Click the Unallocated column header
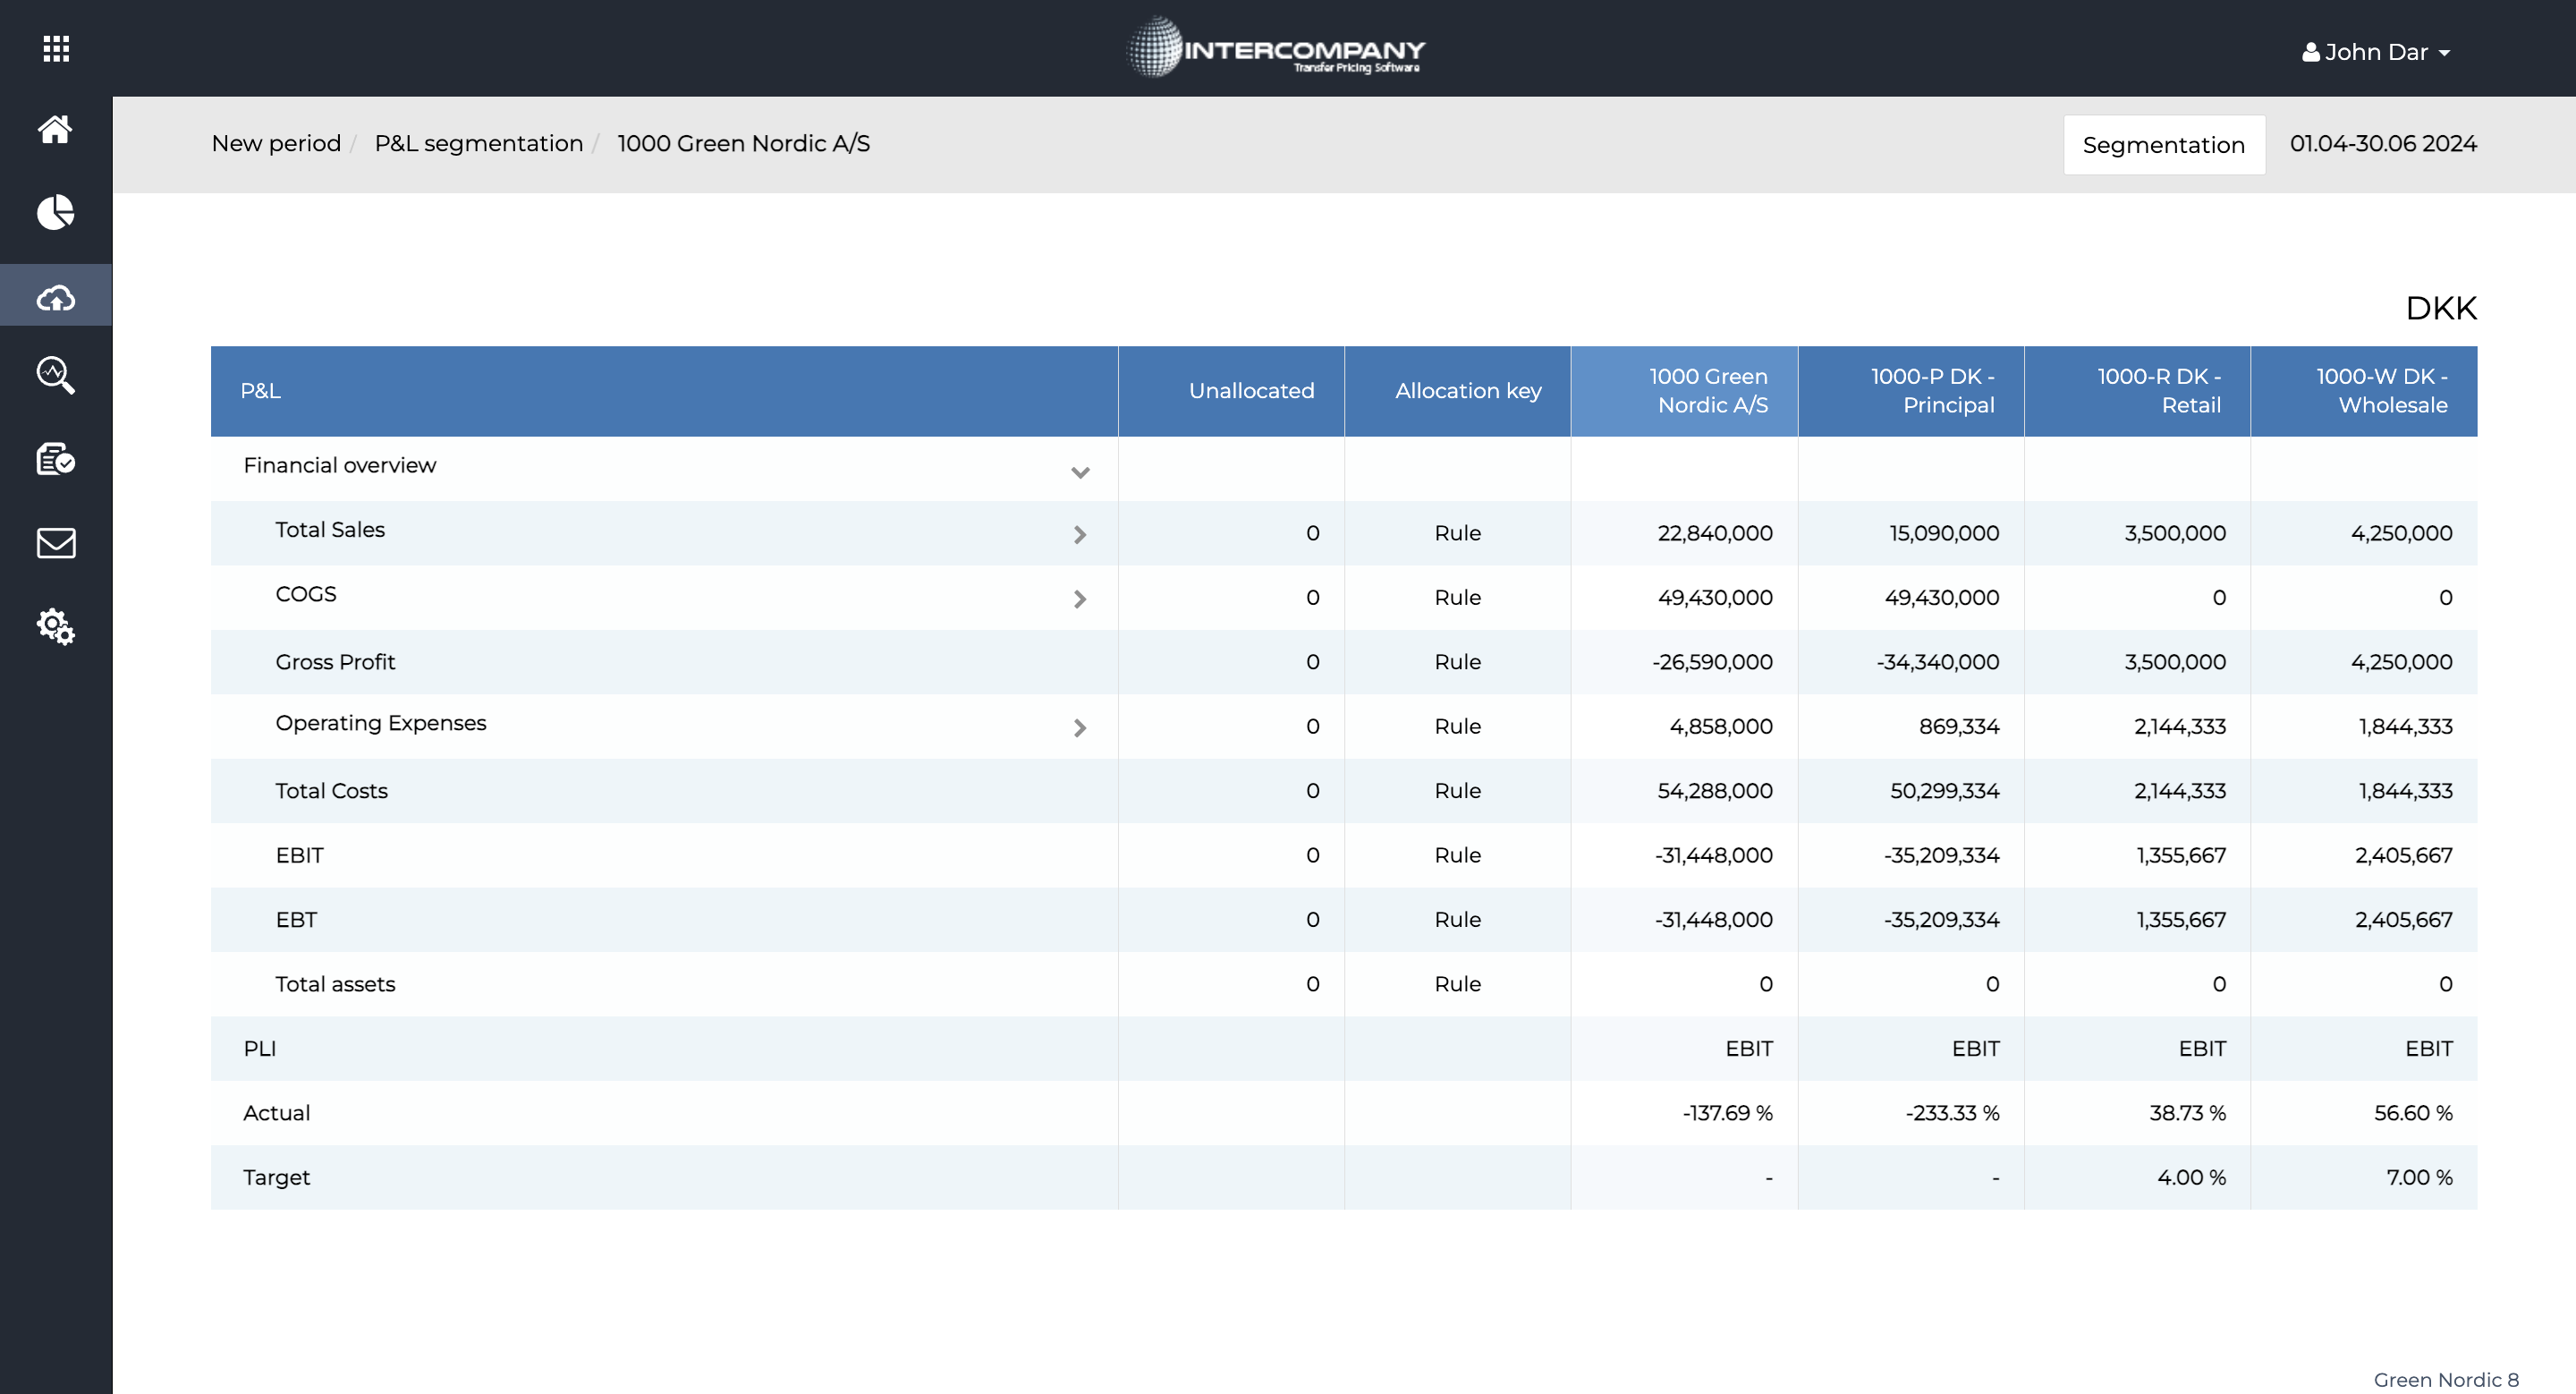2576x1394 pixels. (x=1232, y=391)
